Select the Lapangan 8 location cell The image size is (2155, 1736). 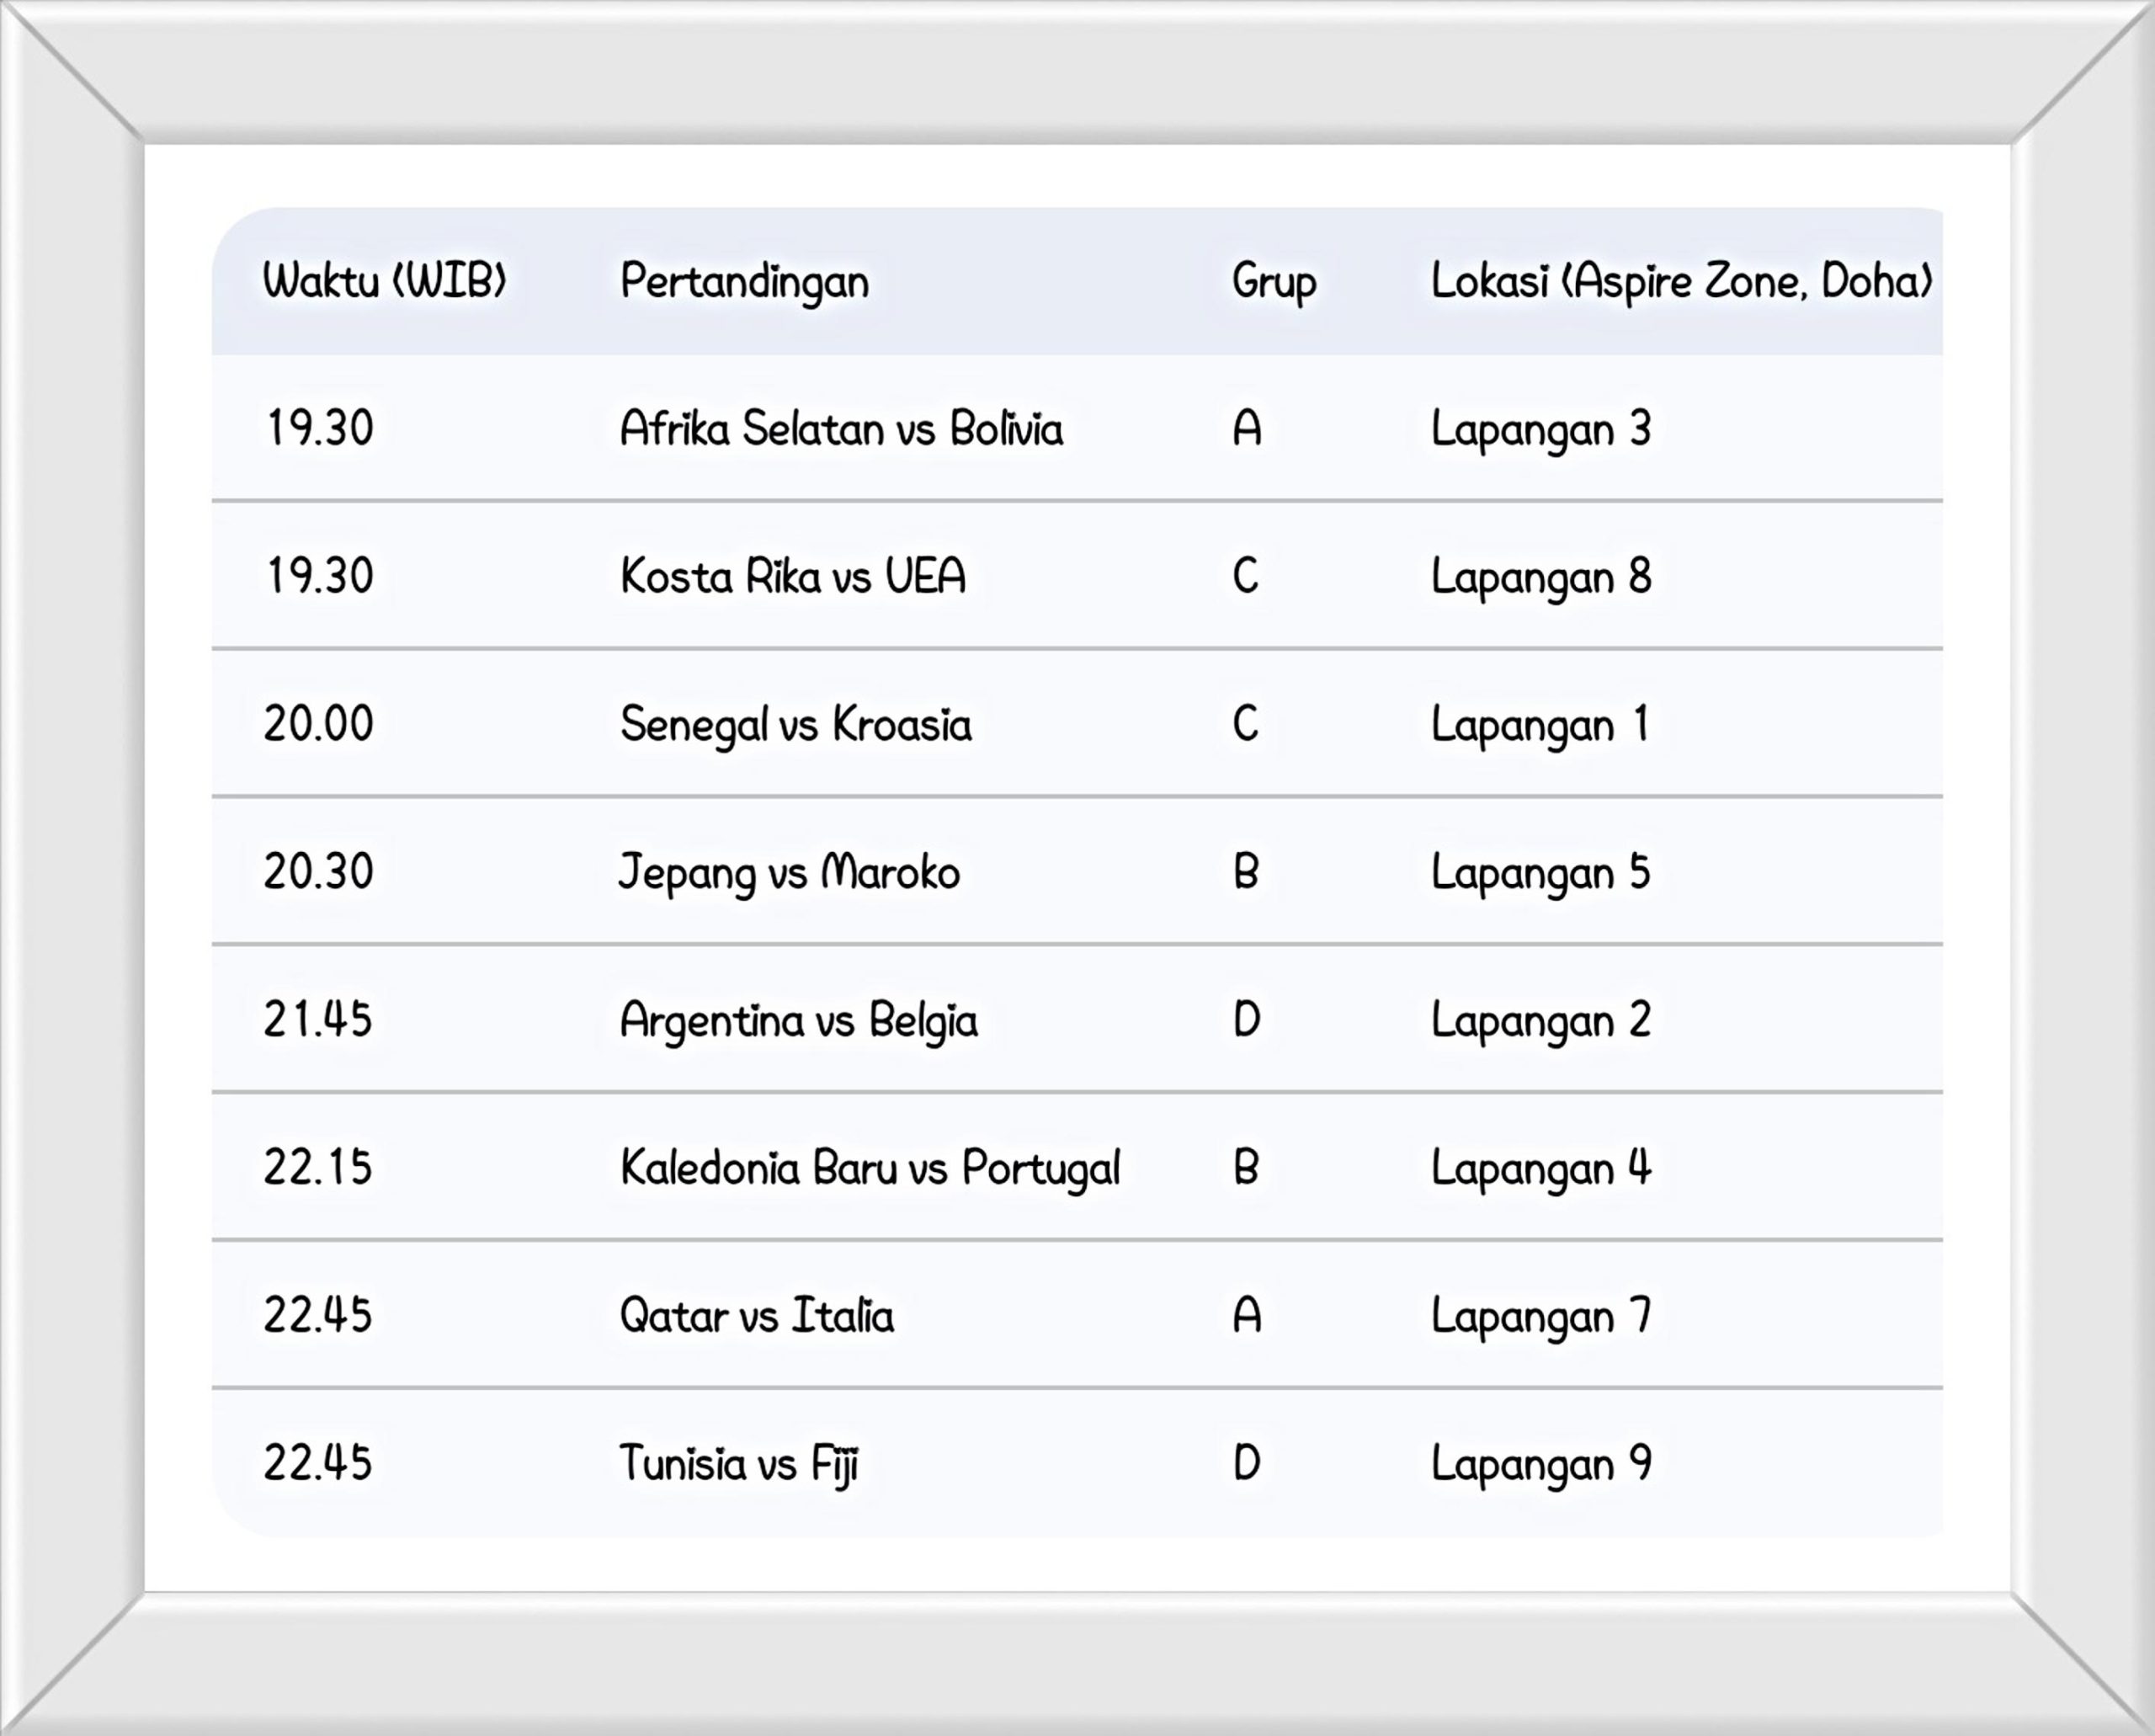(x=1540, y=577)
